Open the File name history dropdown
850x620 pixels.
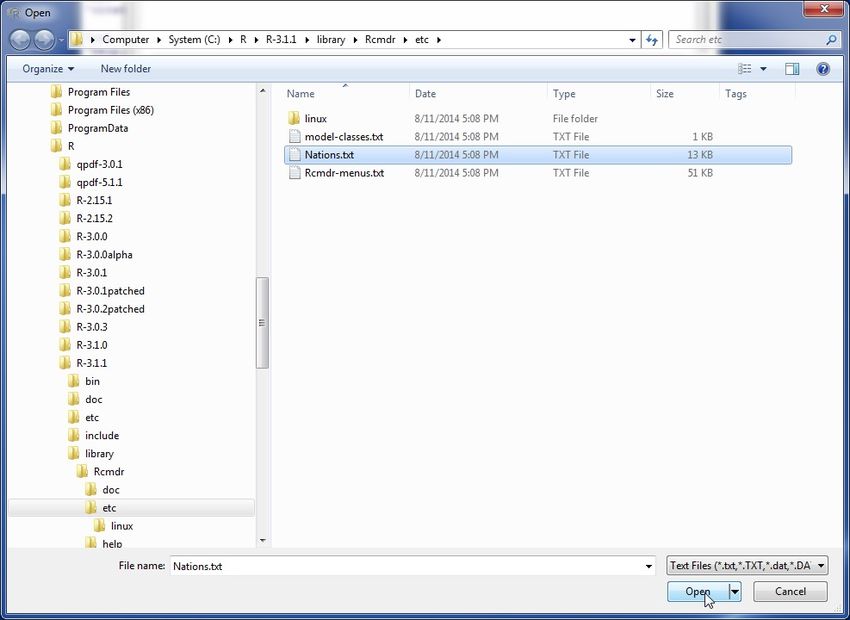[x=648, y=566]
